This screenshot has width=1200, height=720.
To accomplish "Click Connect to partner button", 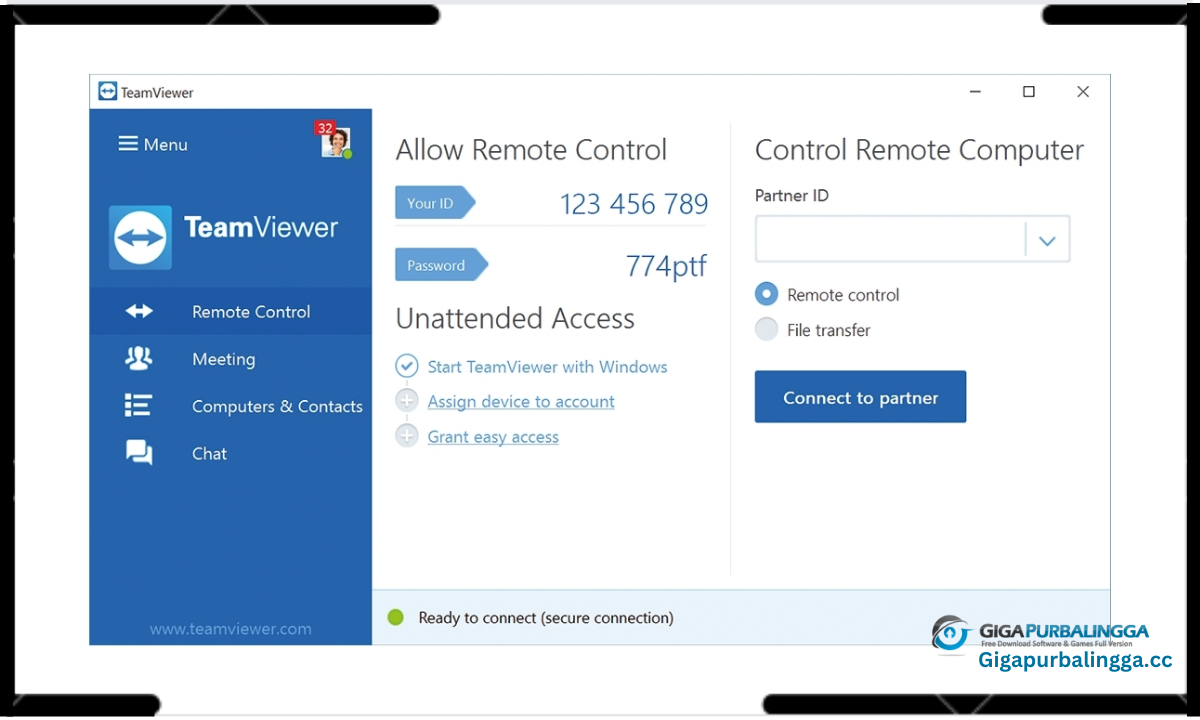I will pos(860,397).
